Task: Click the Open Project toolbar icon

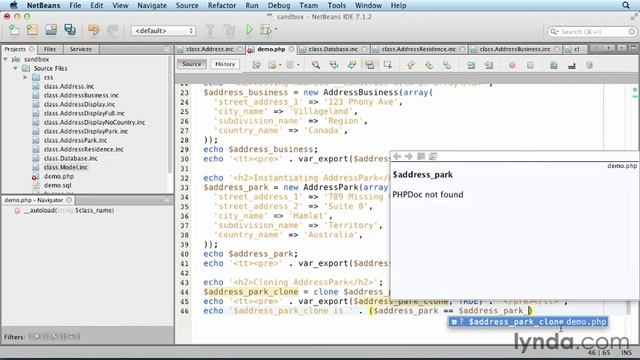Action: [51, 30]
